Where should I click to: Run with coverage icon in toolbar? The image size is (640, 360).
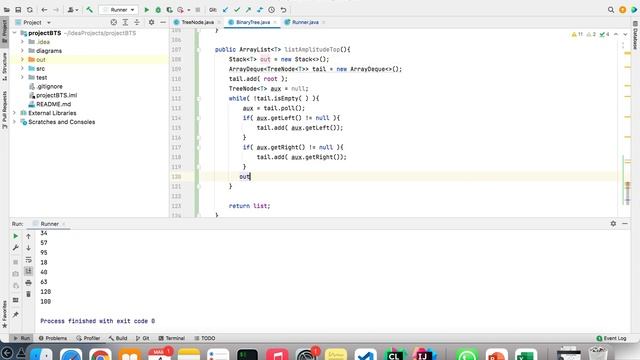(169, 10)
